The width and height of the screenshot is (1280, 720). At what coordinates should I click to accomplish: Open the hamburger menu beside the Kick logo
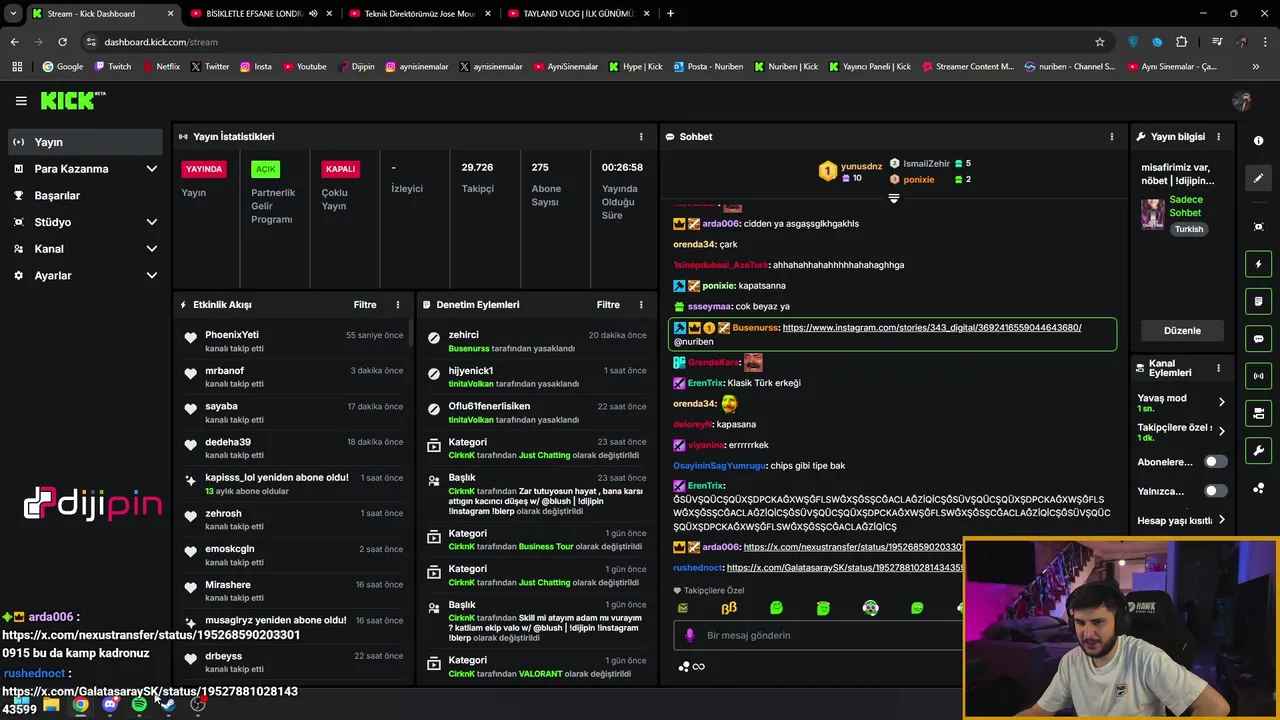pyautogui.click(x=21, y=100)
